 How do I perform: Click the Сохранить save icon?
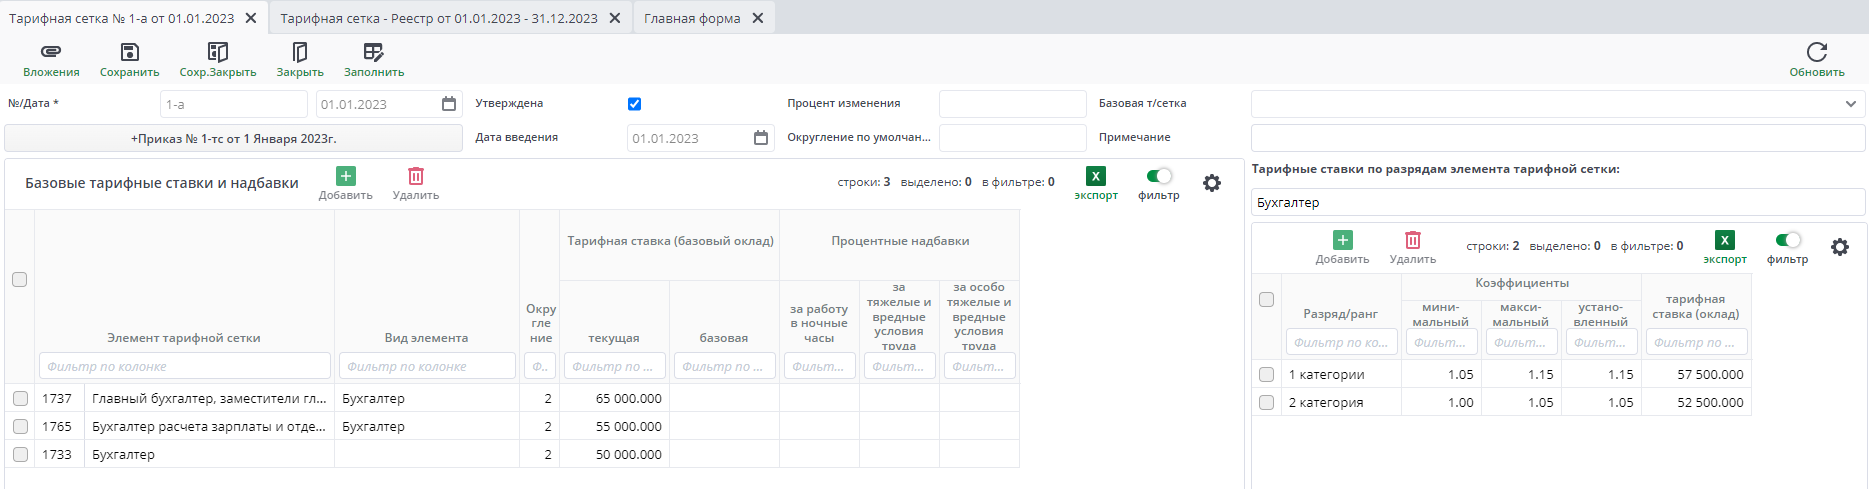tap(129, 52)
